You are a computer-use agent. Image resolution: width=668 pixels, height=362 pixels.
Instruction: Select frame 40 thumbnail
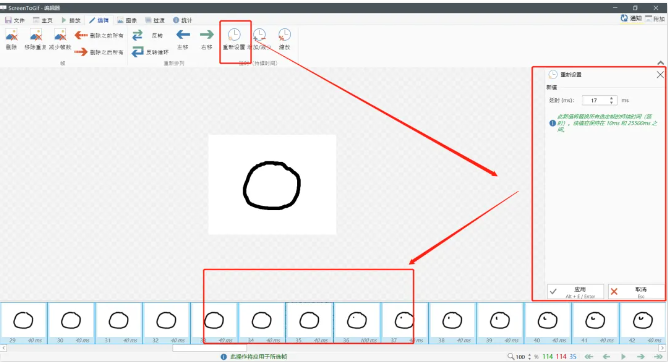point(548,323)
